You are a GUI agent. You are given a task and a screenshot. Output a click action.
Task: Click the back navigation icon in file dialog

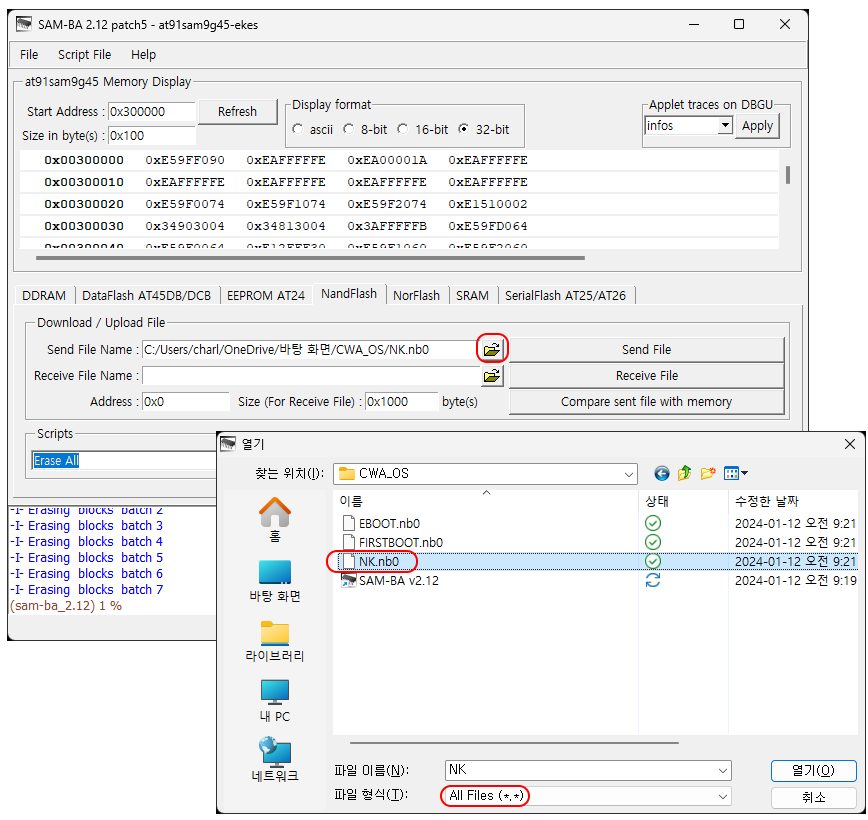662,473
